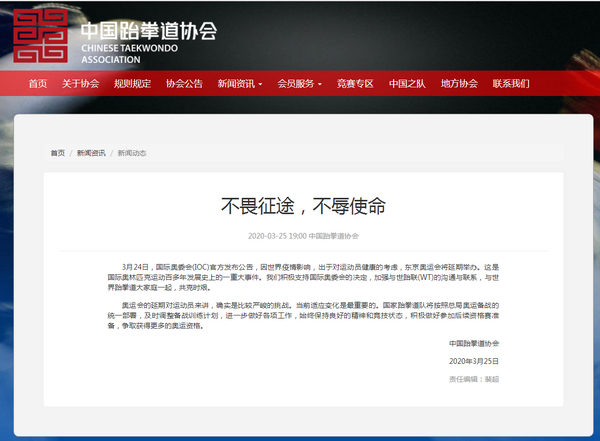The width and height of the screenshot is (600, 441).
Task: Select 规则规定 in the navigation bar
Action: coord(132,84)
